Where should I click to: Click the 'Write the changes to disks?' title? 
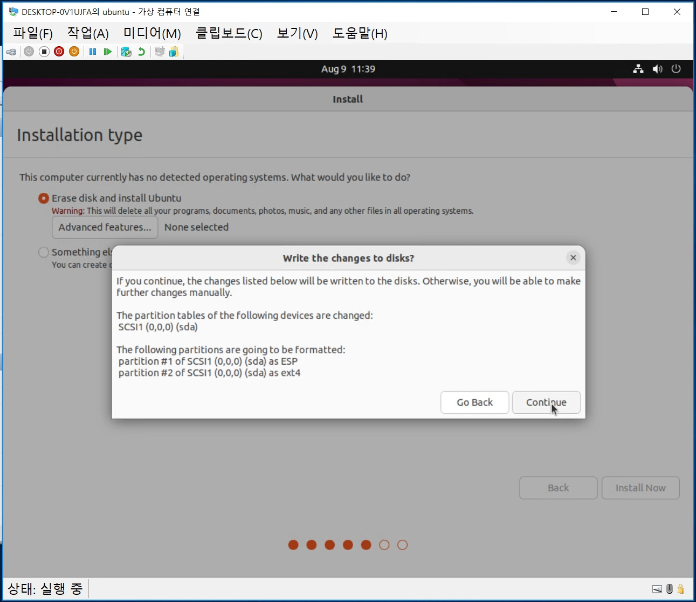[348, 258]
